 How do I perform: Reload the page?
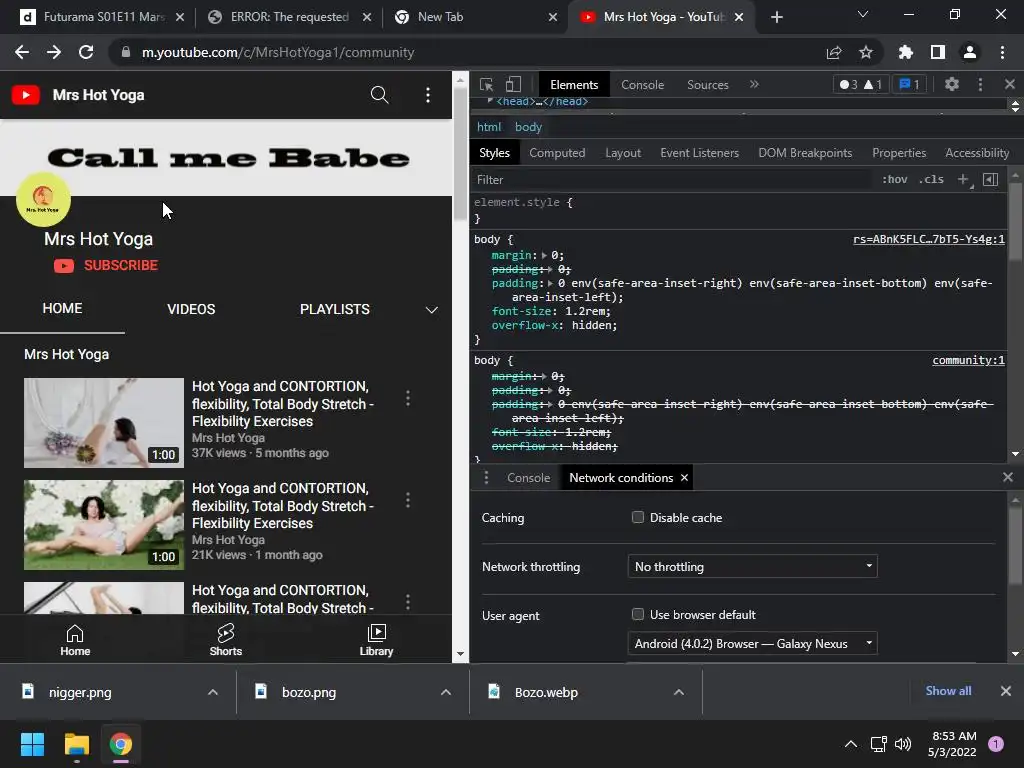tap(86, 52)
